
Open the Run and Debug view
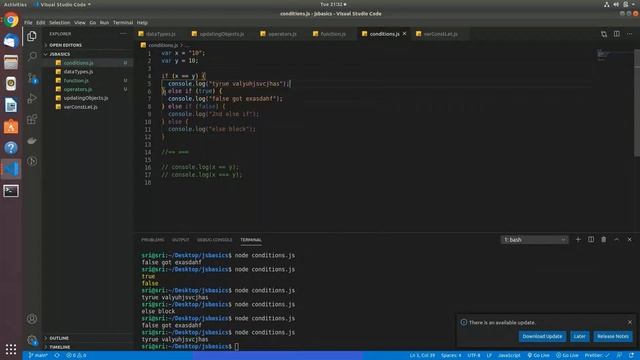pyautogui.click(x=32, y=98)
